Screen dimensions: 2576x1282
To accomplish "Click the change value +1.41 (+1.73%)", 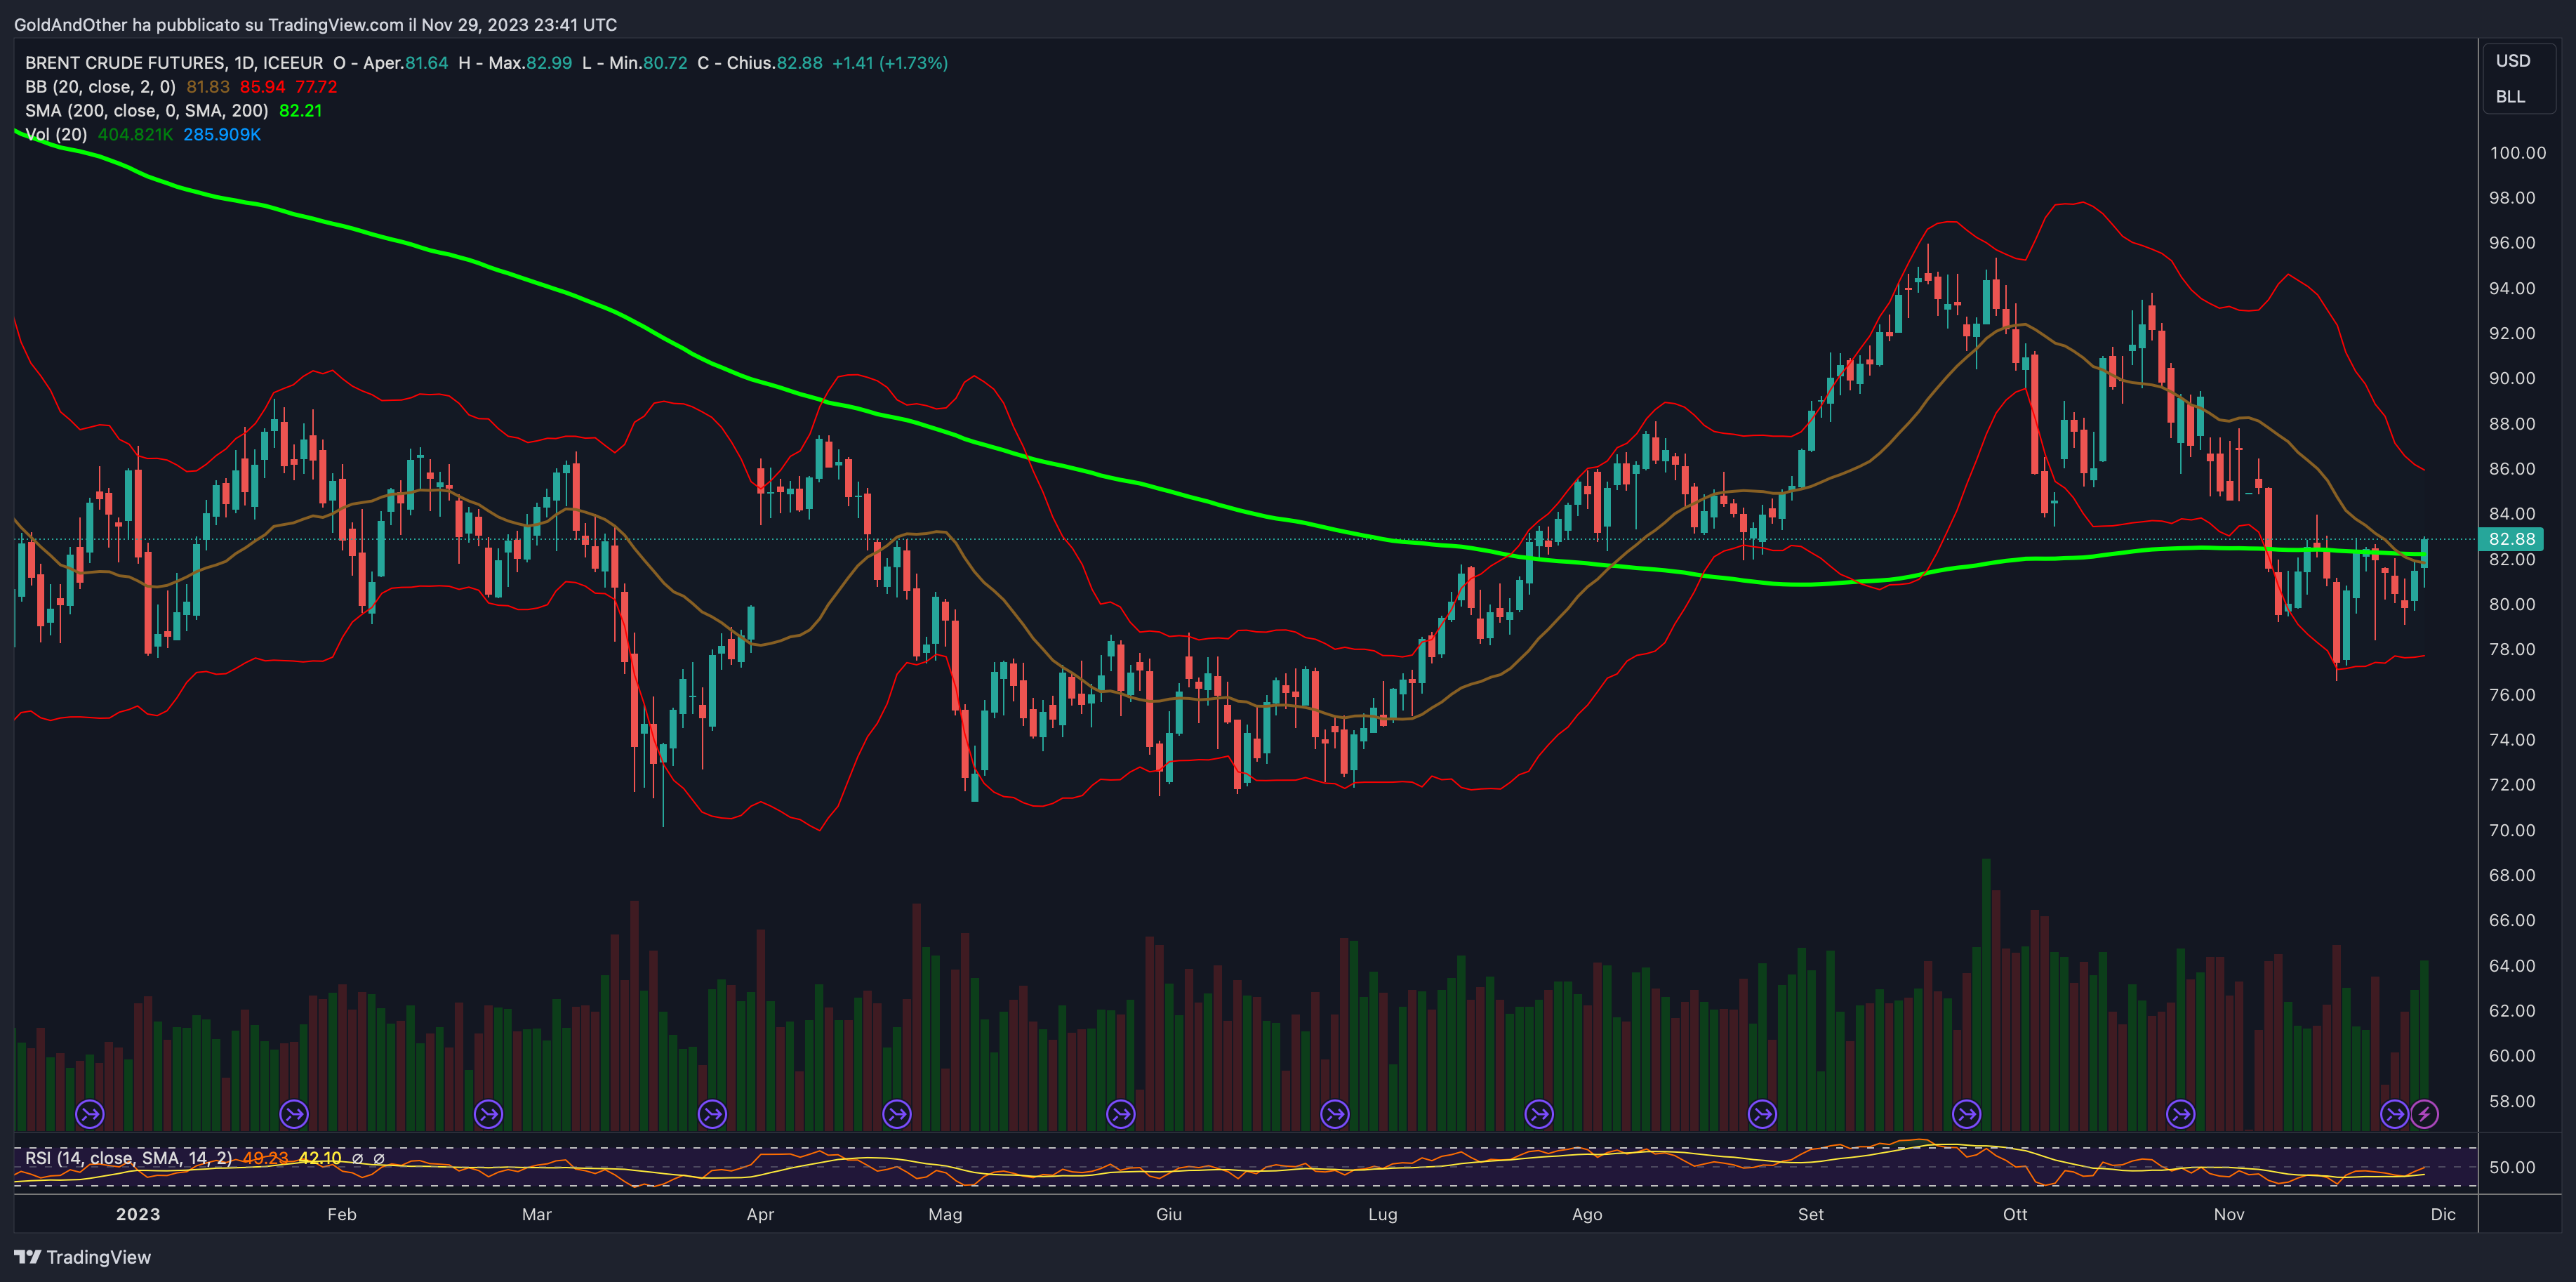I will 890,63.
